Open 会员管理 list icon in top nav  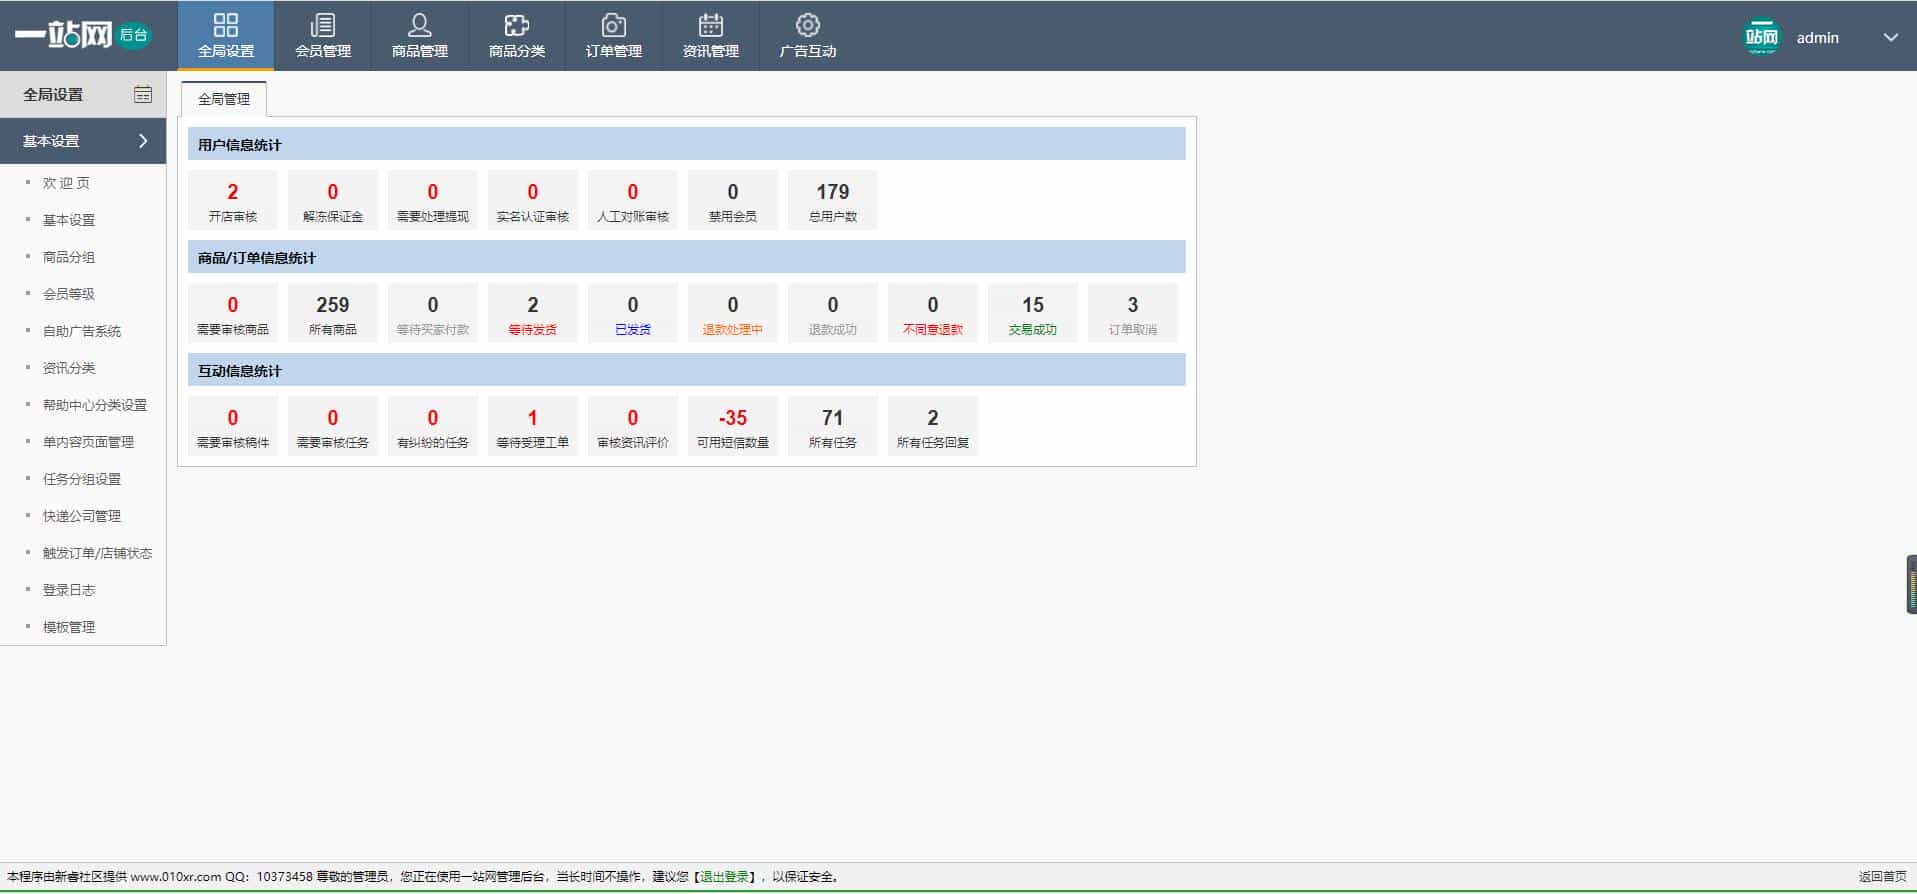(323, 25)
